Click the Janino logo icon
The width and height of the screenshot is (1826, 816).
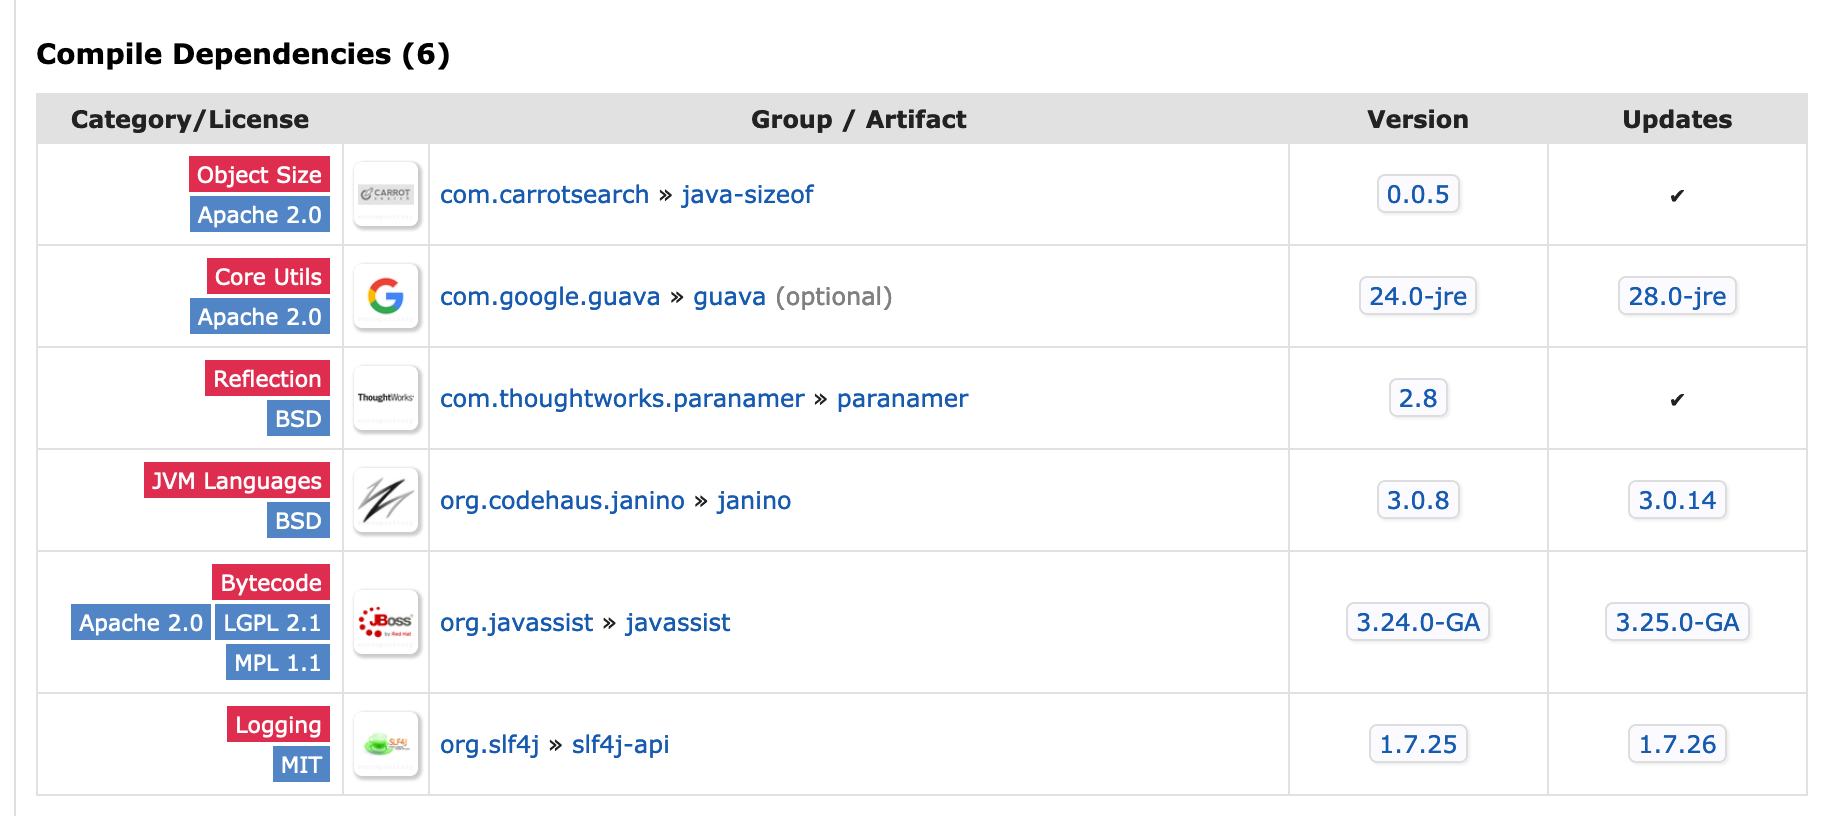[386, 500]
